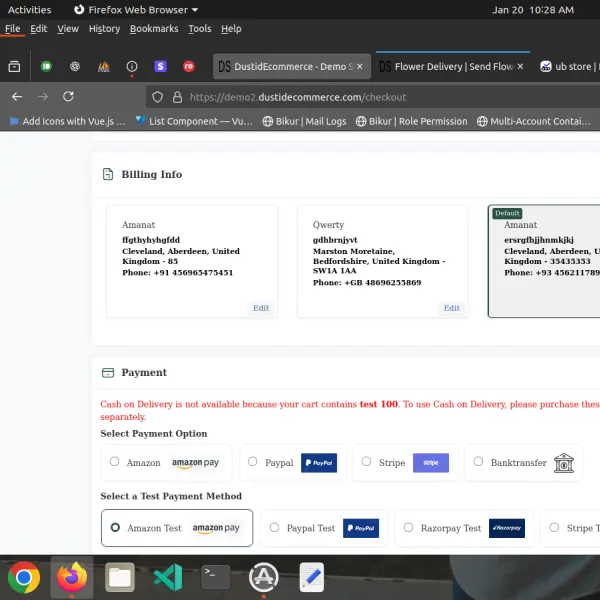Open Visual Studio Code from the dock
The width and height of the screenshot is (600, 600).
tap(167, 577)
